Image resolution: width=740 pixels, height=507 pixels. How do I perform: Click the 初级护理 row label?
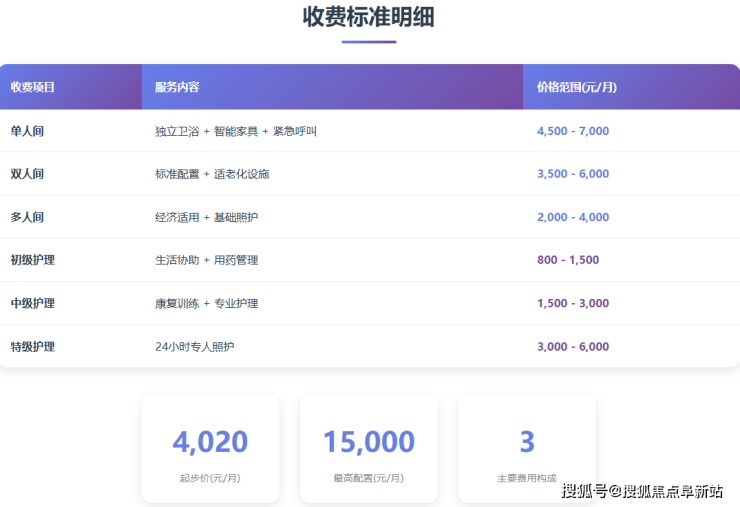coord(33,260)
